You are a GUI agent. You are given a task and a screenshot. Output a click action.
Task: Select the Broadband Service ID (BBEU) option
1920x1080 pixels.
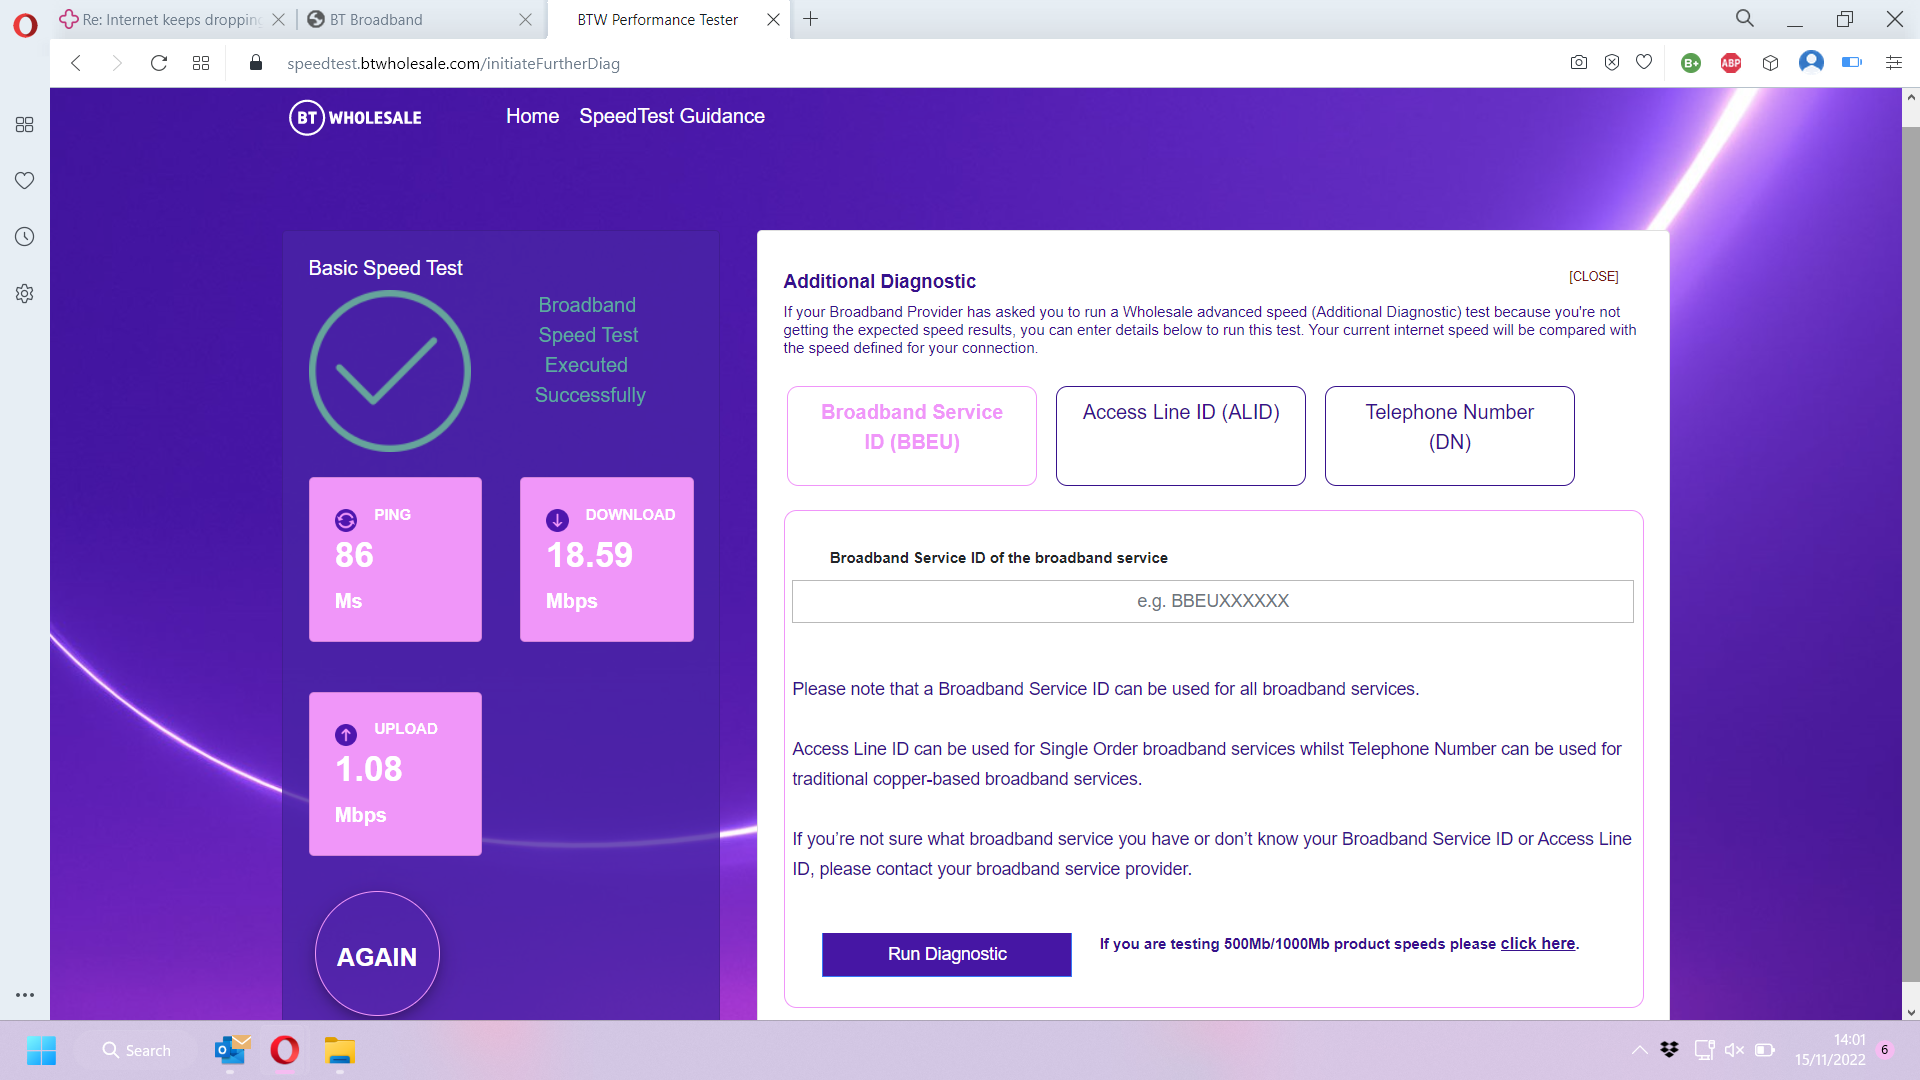click(x=911, y=436)
